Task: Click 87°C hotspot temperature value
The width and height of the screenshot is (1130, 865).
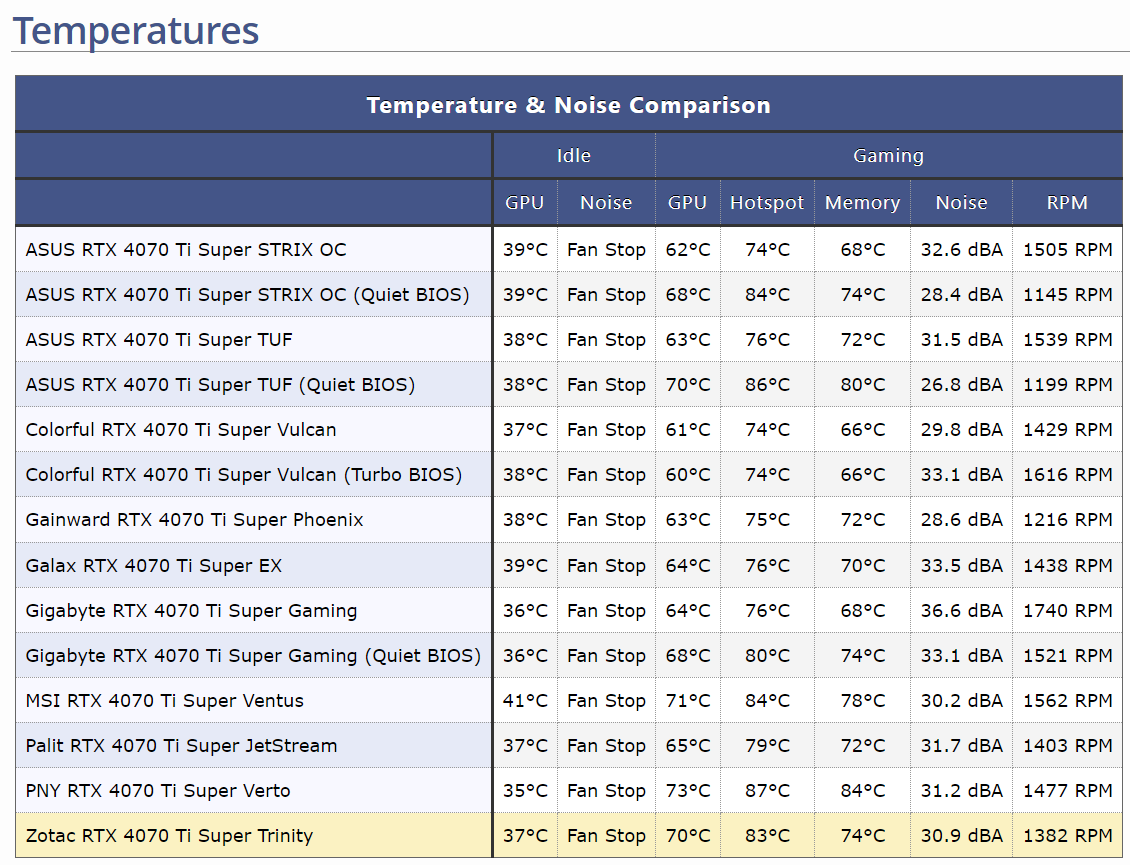Action: (767, 791)
